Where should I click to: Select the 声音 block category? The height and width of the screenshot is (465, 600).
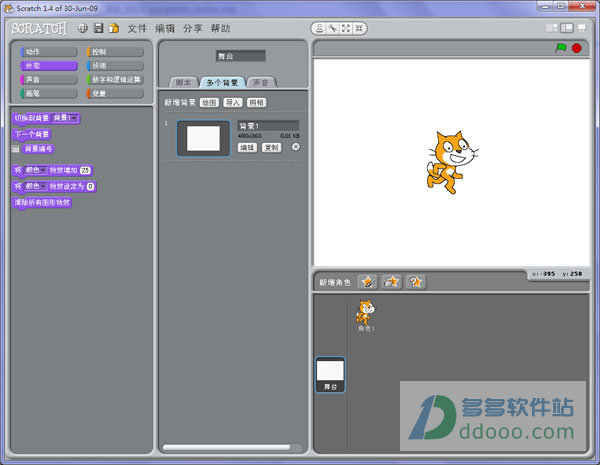click(49, 80)
